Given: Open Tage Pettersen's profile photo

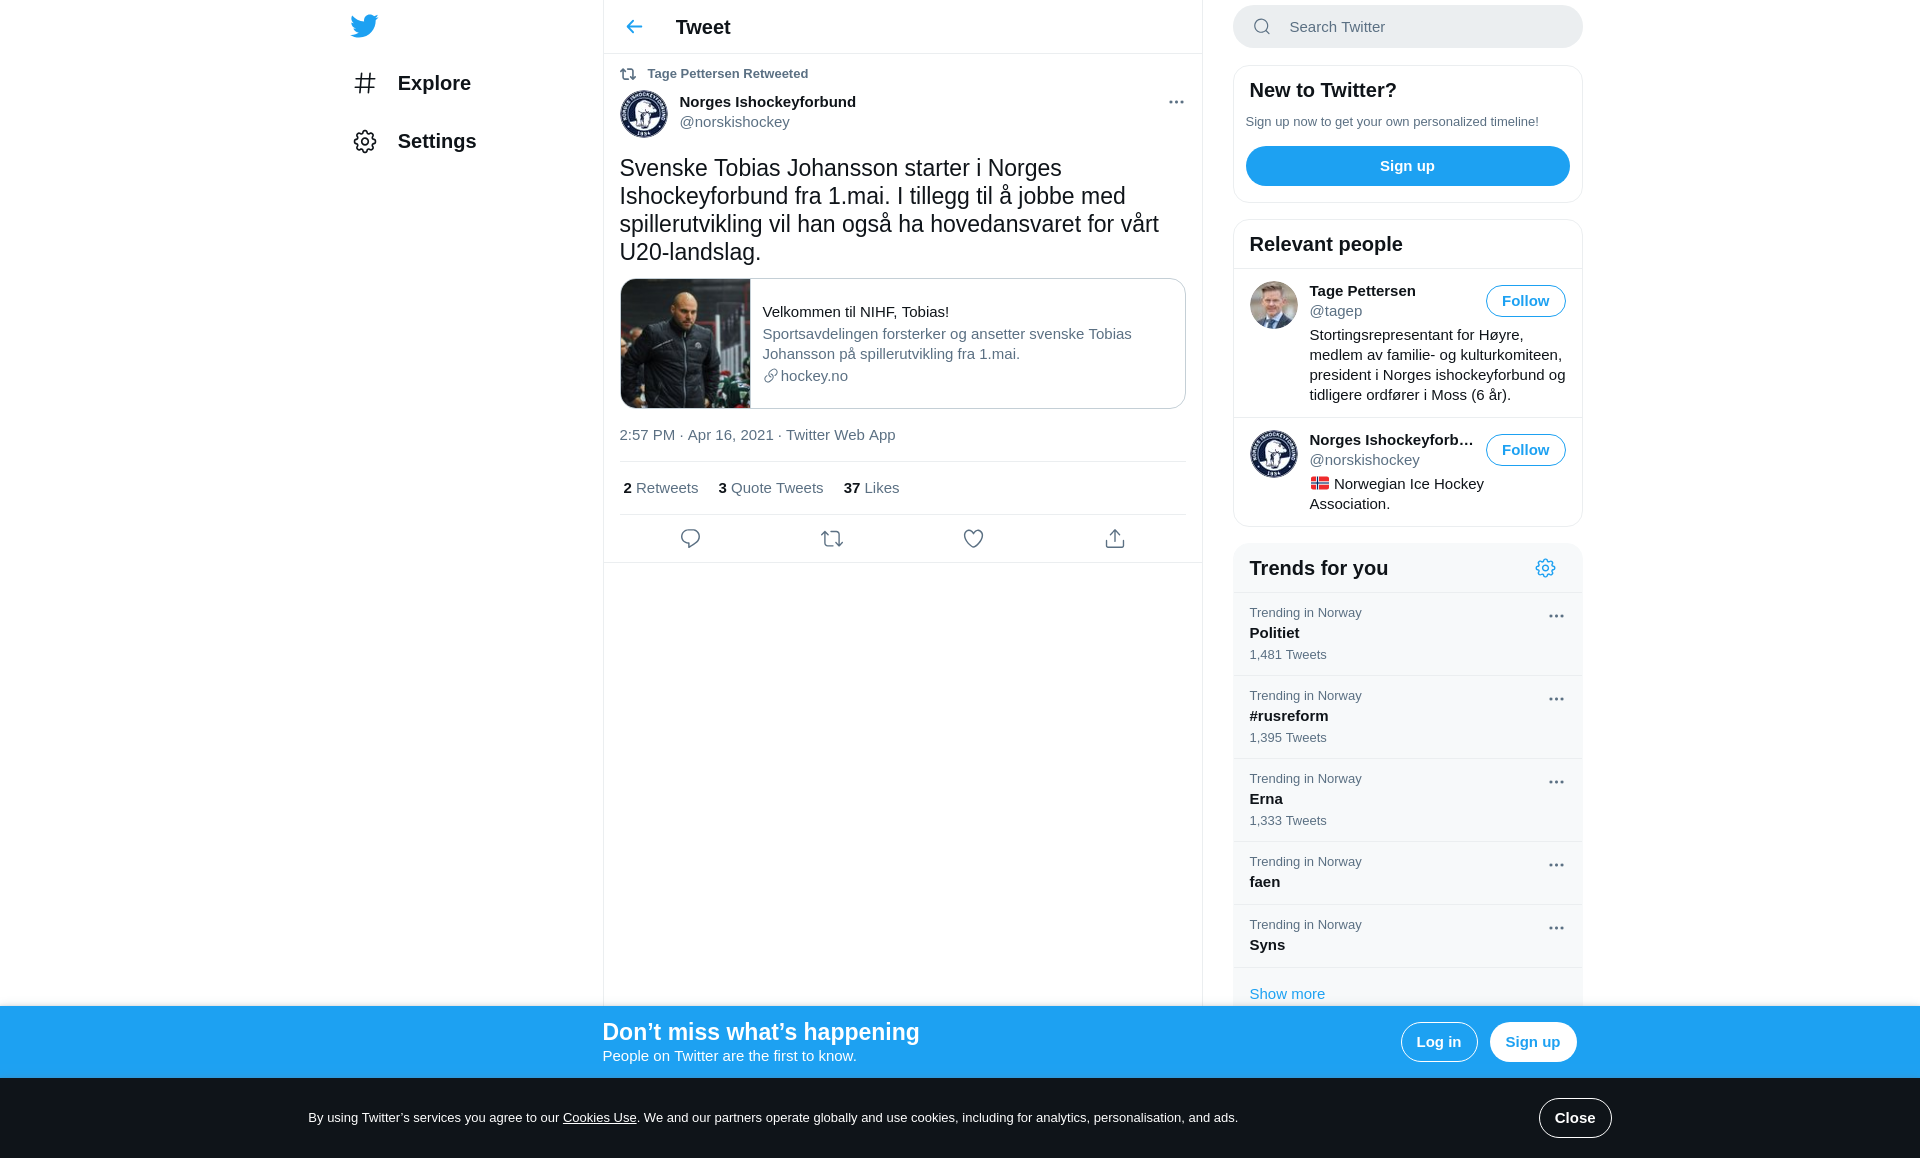Looking at the screenshot, I should (x=1274, y=305).
